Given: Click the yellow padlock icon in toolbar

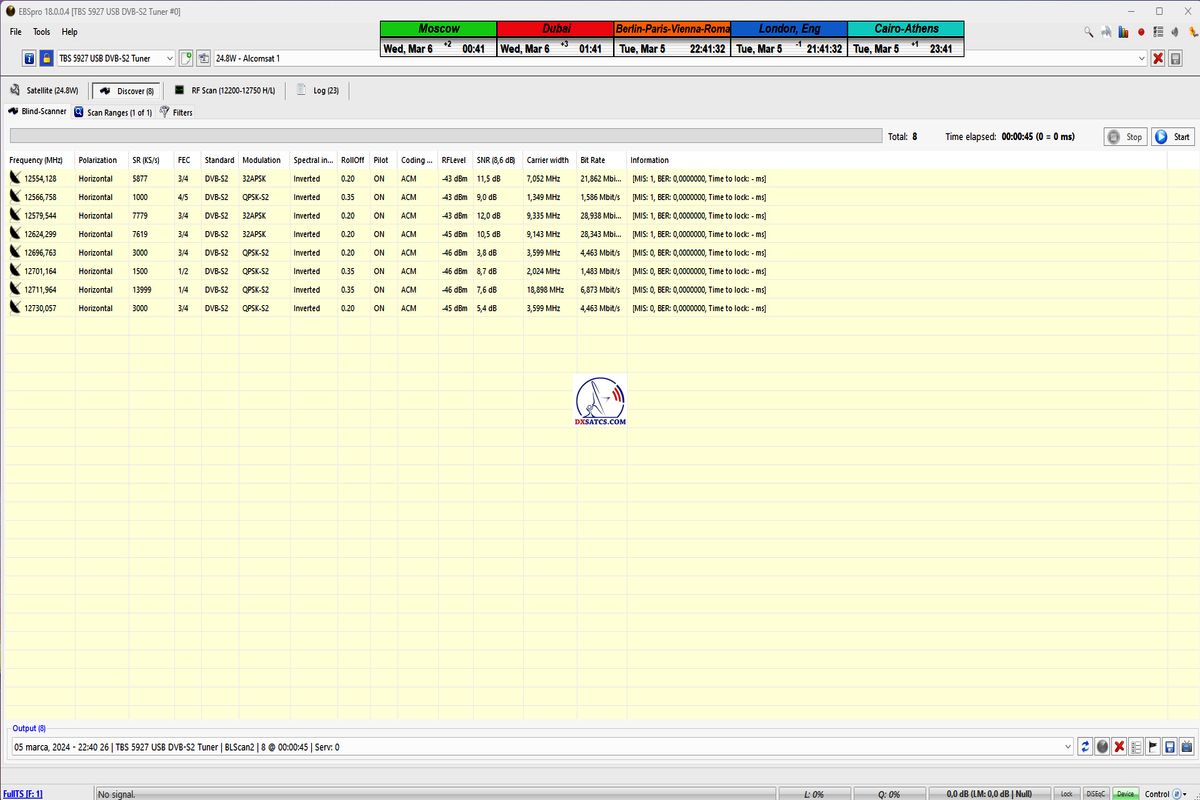Looking at the screenshot, I should click(46, 59).
